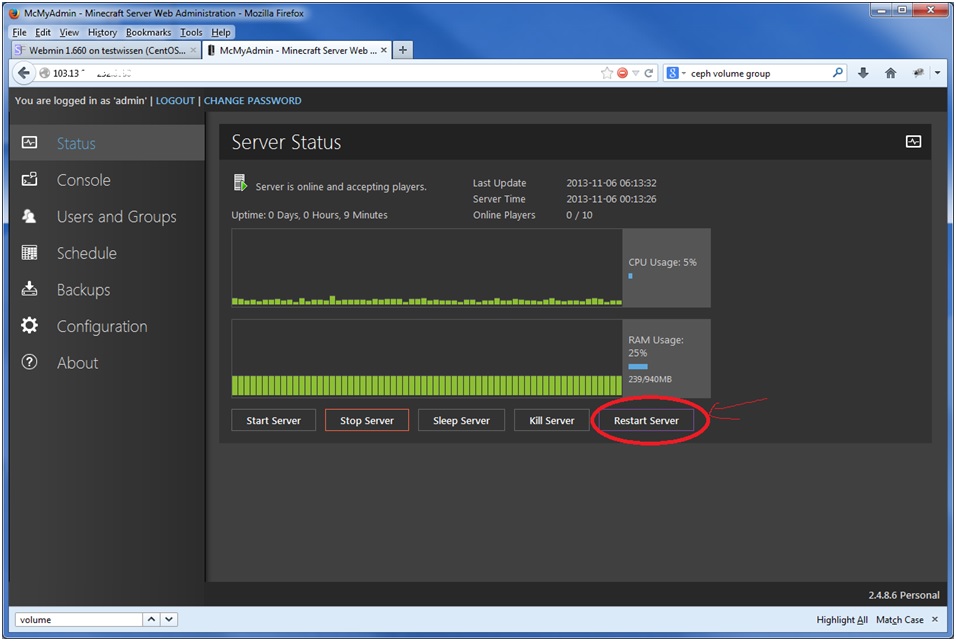The width and height of the screenshot is (956, 641).
Task: Open the Status sidebar icon
Action: pos(29,143)
